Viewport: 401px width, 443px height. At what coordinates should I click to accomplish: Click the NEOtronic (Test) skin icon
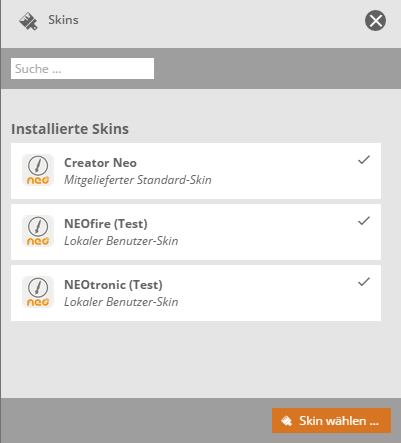(38, 292)
